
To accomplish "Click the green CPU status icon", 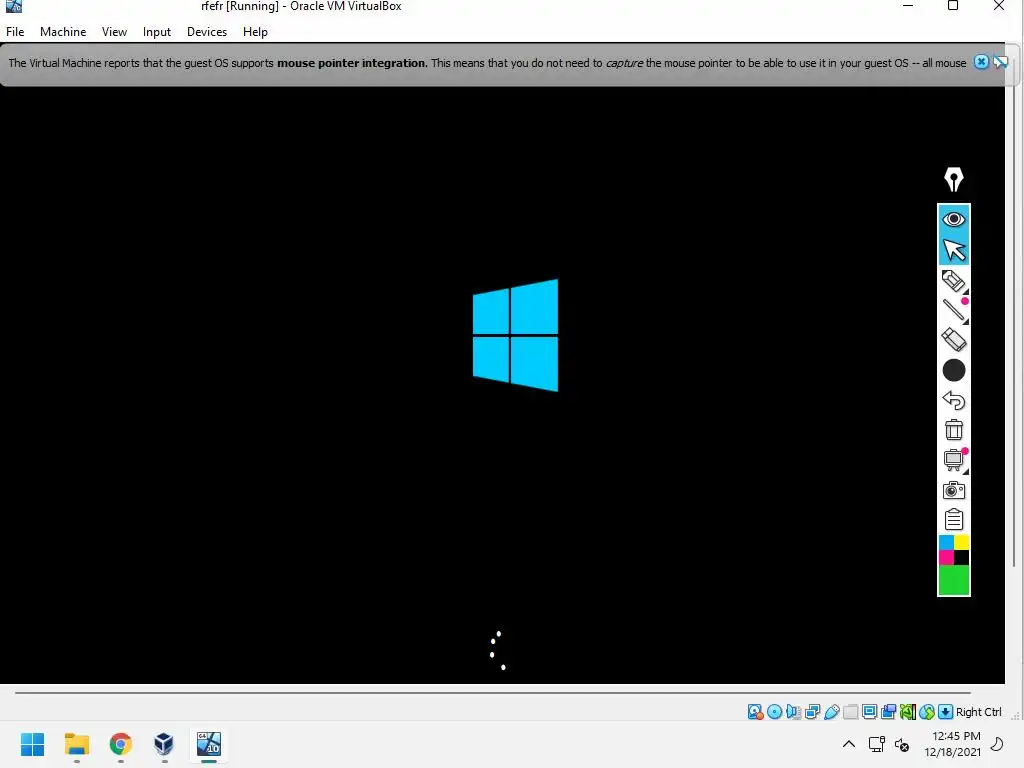I will click(x=907, y=712).
